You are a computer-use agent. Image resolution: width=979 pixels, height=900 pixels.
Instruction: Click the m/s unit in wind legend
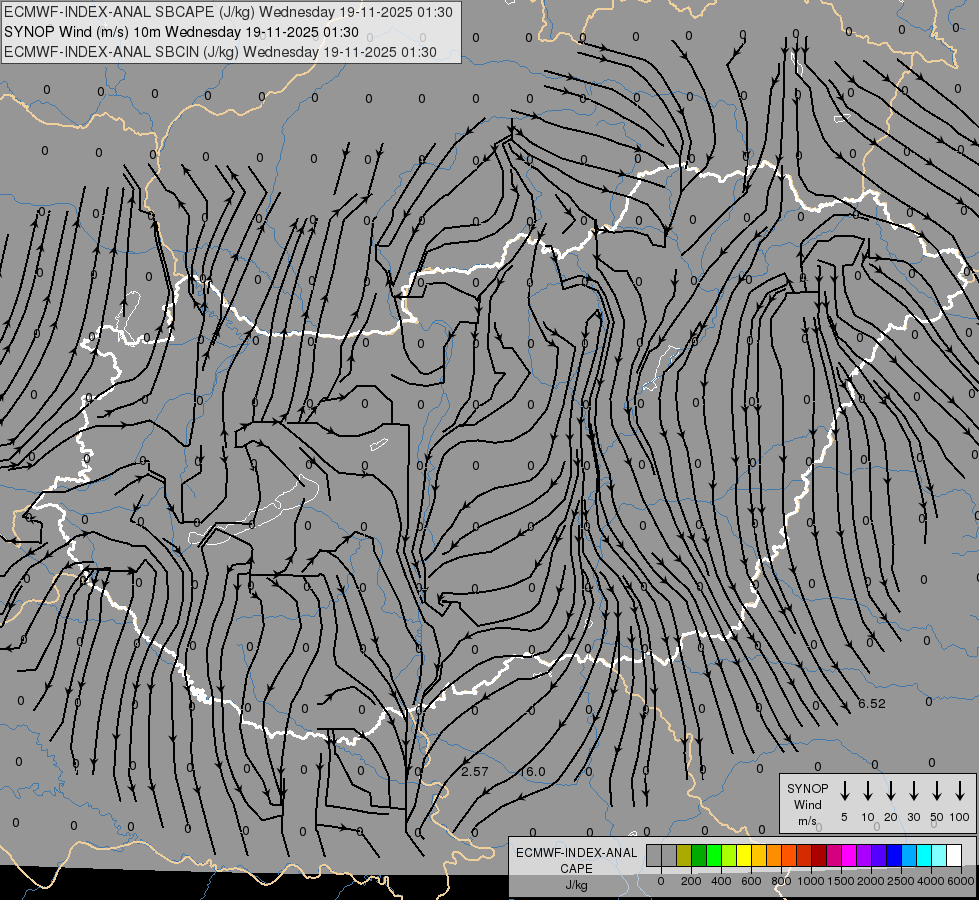[x=807, y=821]
